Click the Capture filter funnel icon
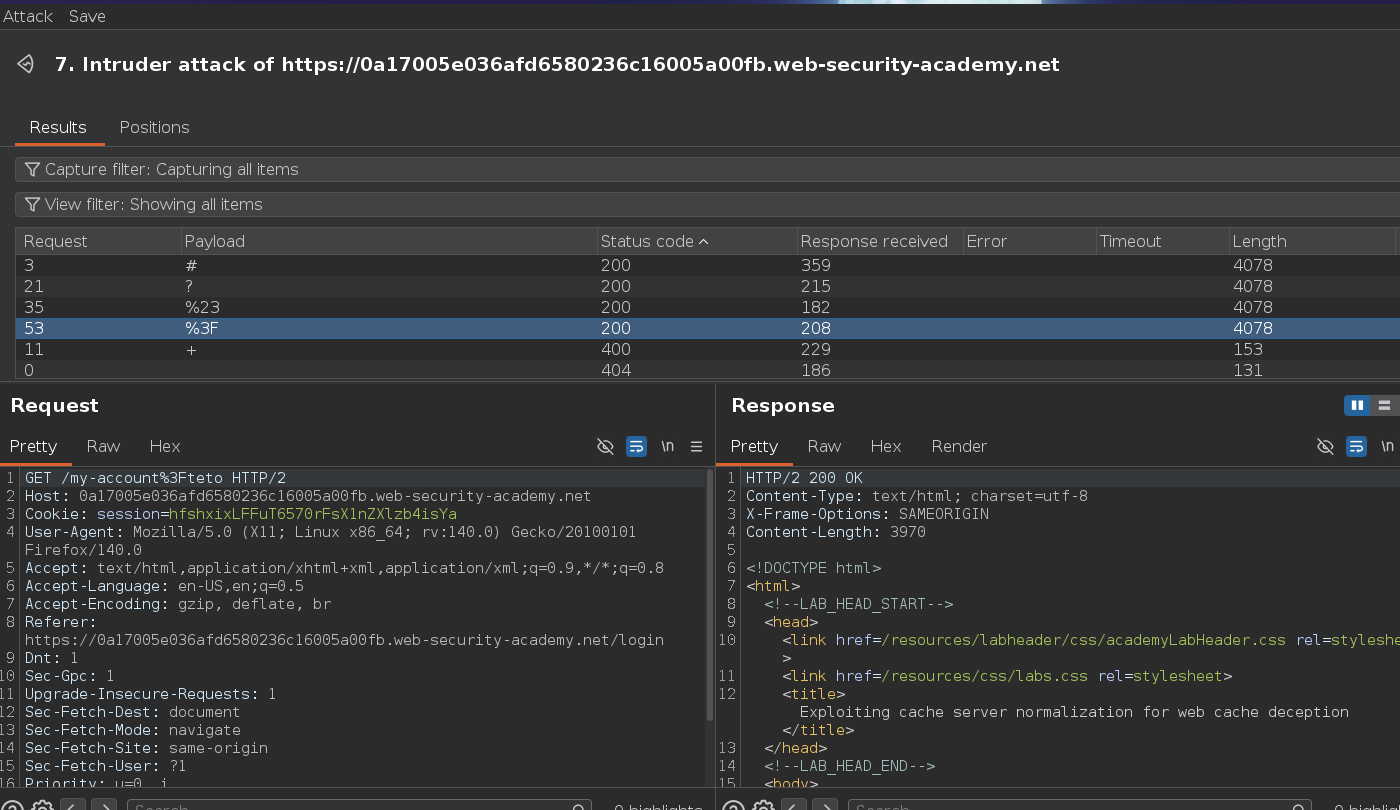 (x=33, y=169)
